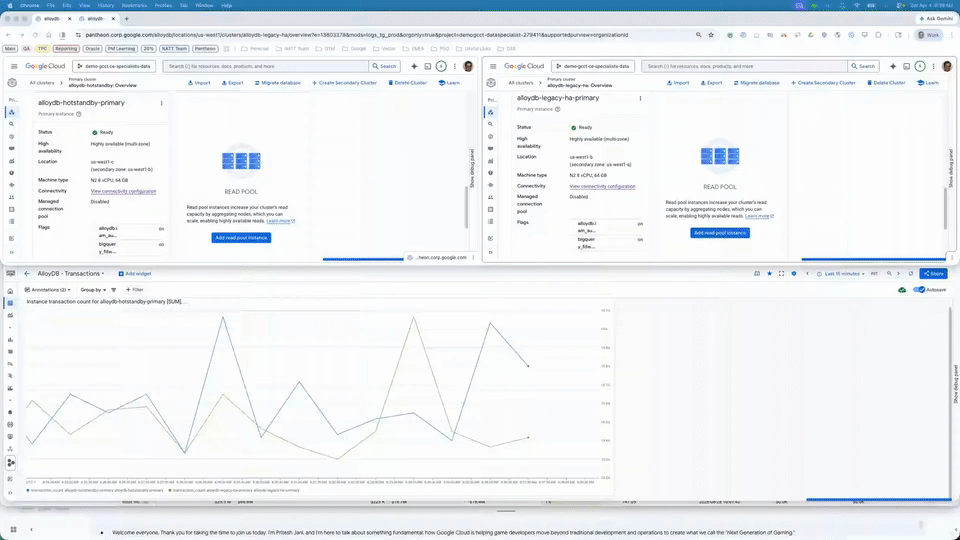Open Chrome three-dot menu
This screenshot has height=540, width=960.
point(953,35)
